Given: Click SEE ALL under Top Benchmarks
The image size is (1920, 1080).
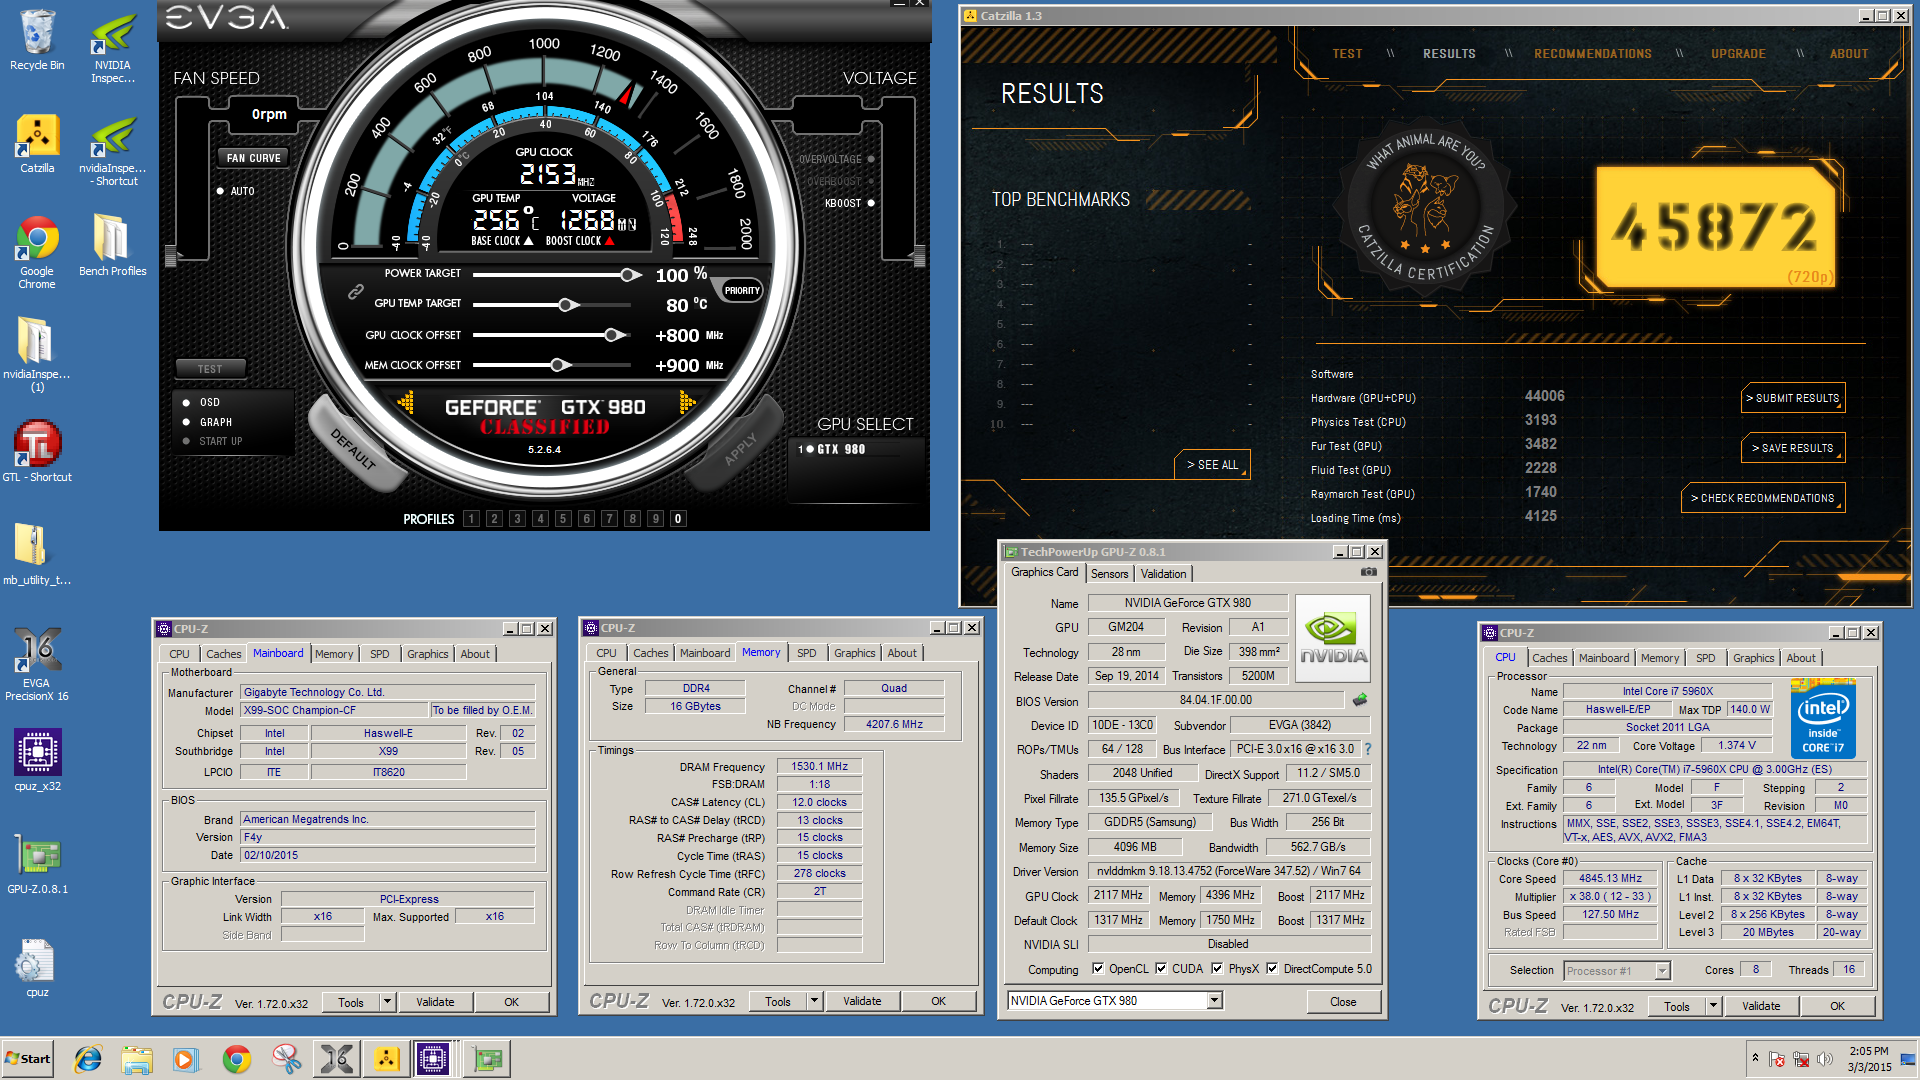Looking at the screenshot, I should point(1212,465).
